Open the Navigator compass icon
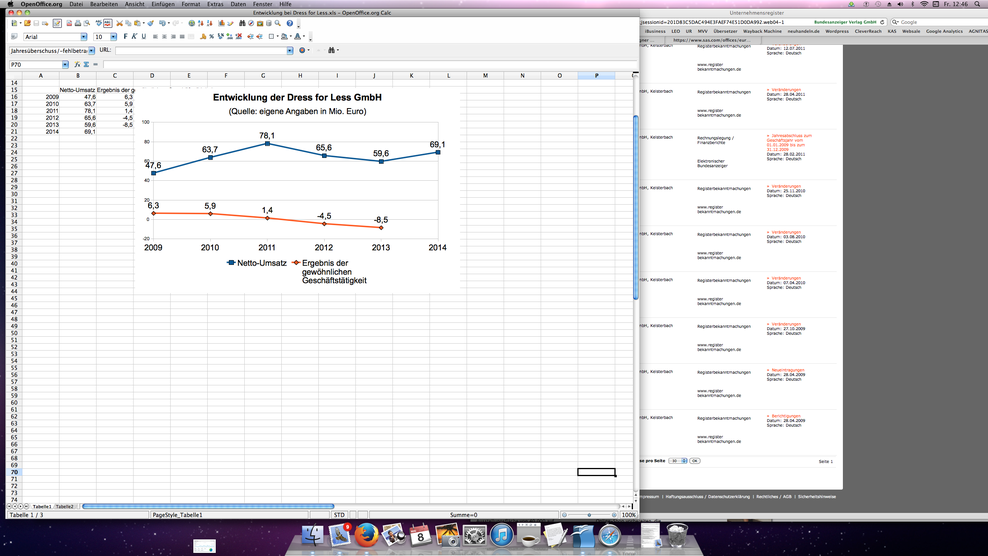Image resolution: width=988 pixels, height=556 pixels. pos(251,23)
